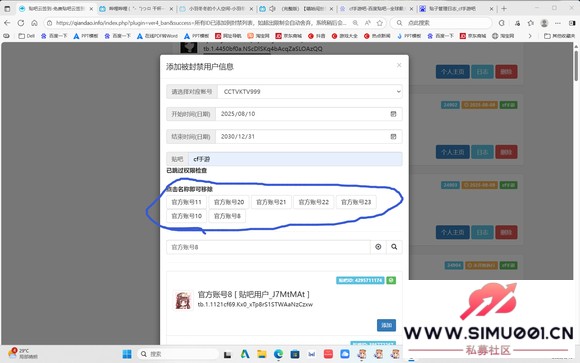Remove the 官方账号23 tag from the list
Image resolution: width=580 pixels, height=363 pixels.
click(x=356, y=202)
